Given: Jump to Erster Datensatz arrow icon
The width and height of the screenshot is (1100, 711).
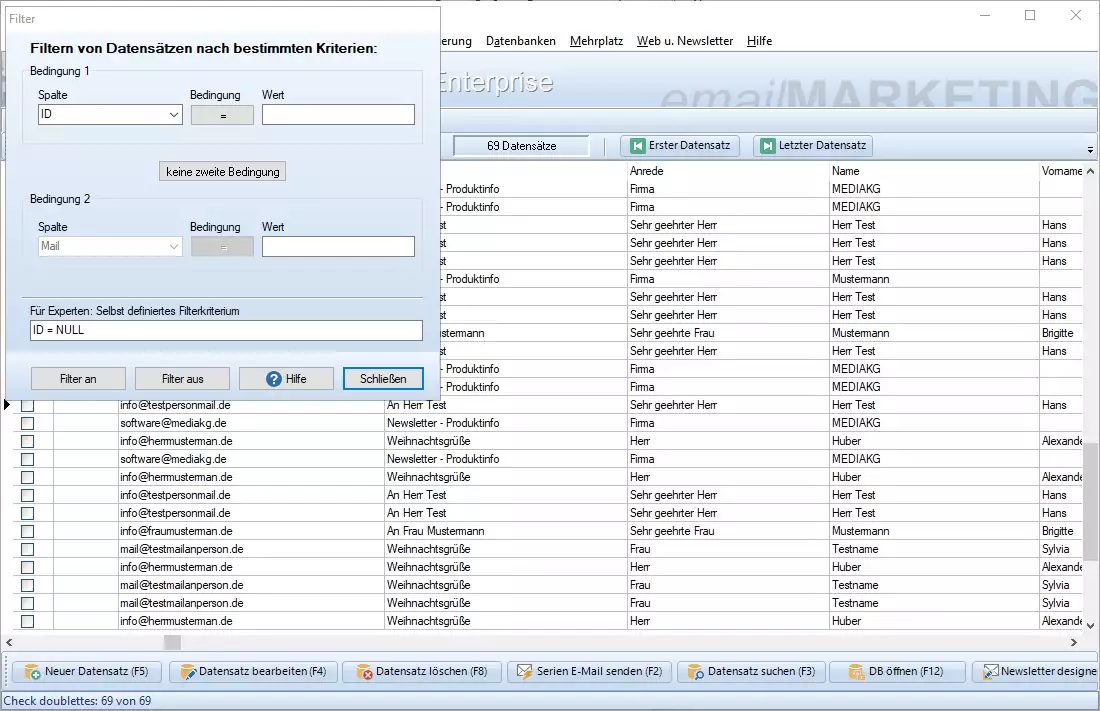Looking at the screenshot, I should [x=636, y=146].
